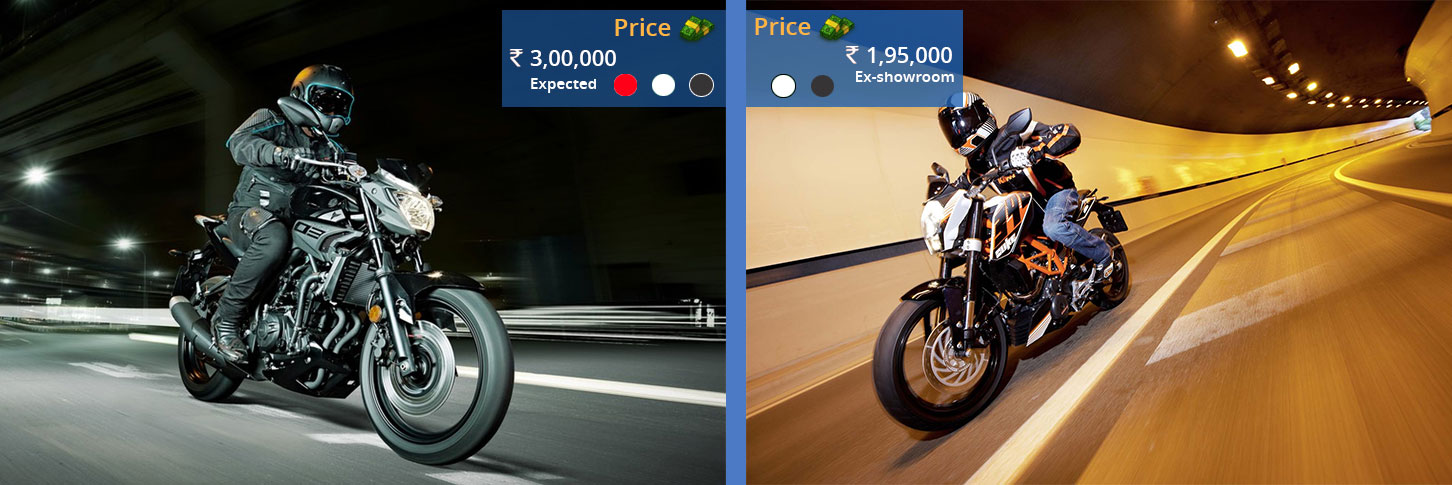The height and width of the screenshot is (485, 1452).
Task: Select the red color swatch under ₹ 3,00,000
Action: click(x=625, y=85)
